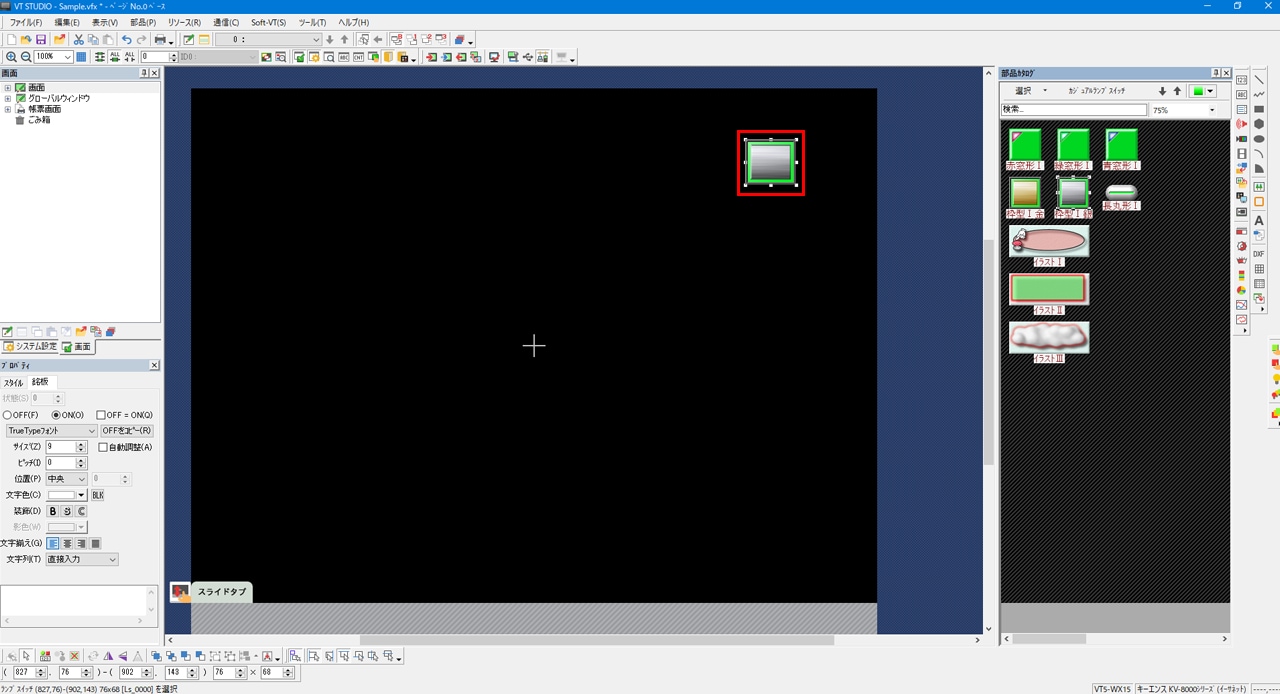The height and width of the screenshot is (694, 1280).
Task: Select the straight line drawing tool
Action: pos(1259,80)
